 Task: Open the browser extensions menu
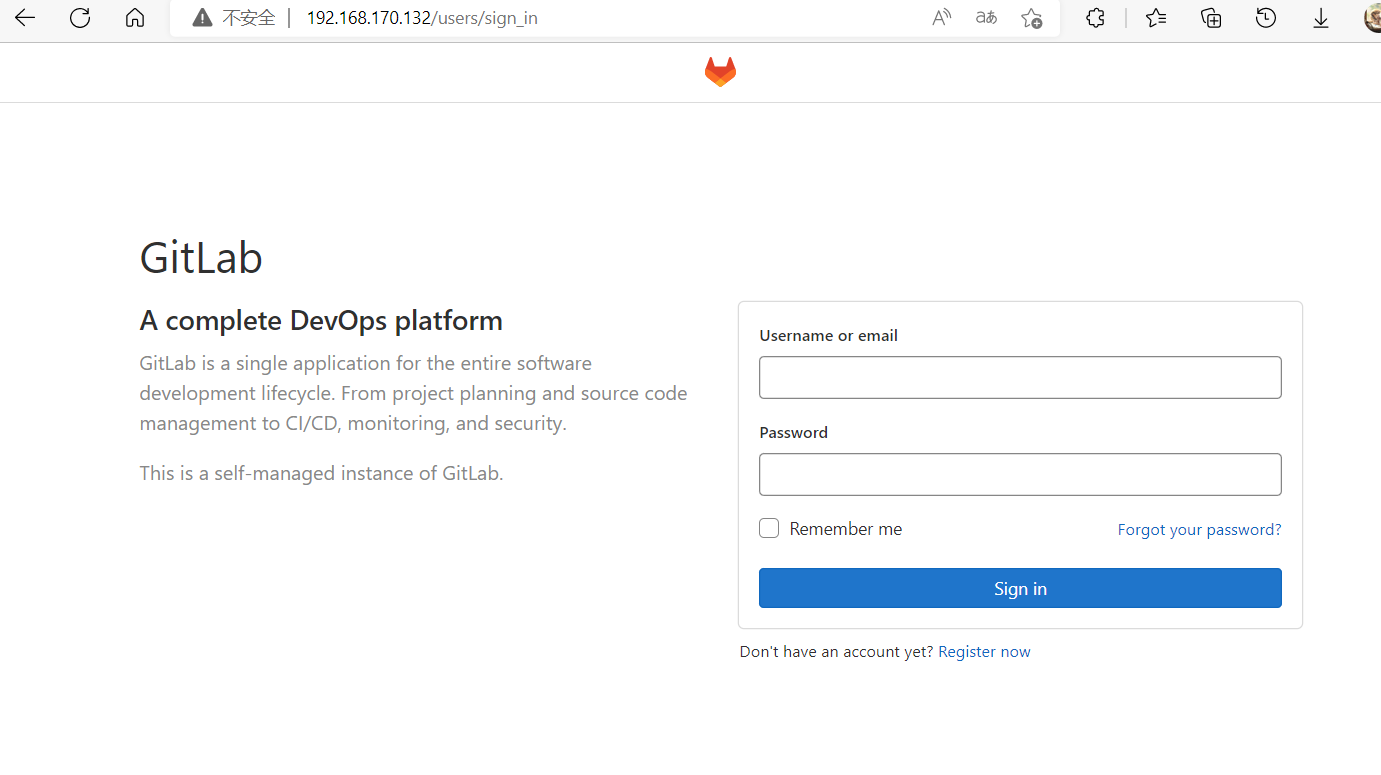tap(1096, 18)
